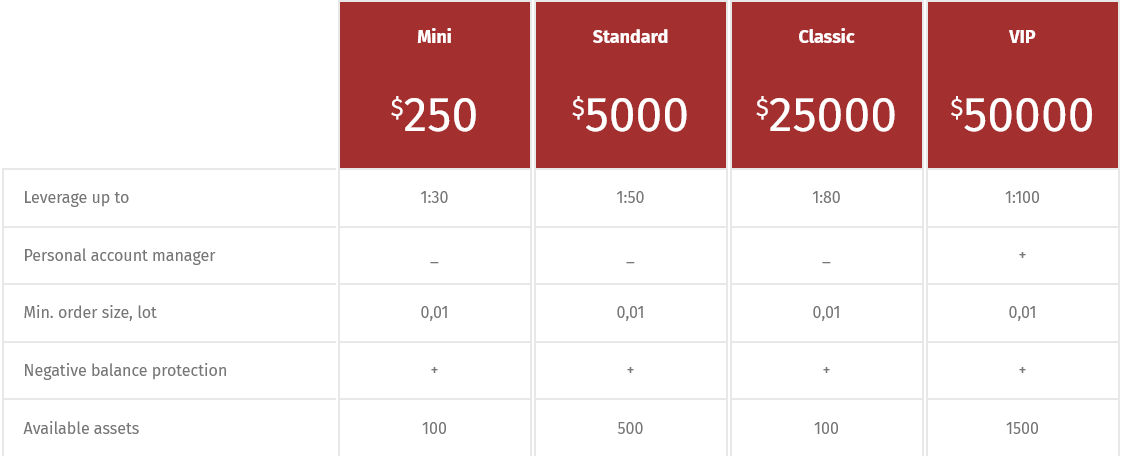The width and height of the screenshot is (1121, 456).
Task: Click the 1:30 leverage value for Mini
Action: [x=435, y=198]
